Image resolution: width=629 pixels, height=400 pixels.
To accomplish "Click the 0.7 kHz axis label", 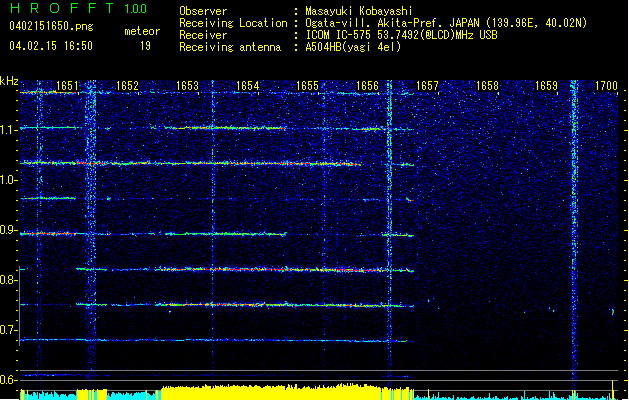I will (8, 330).
